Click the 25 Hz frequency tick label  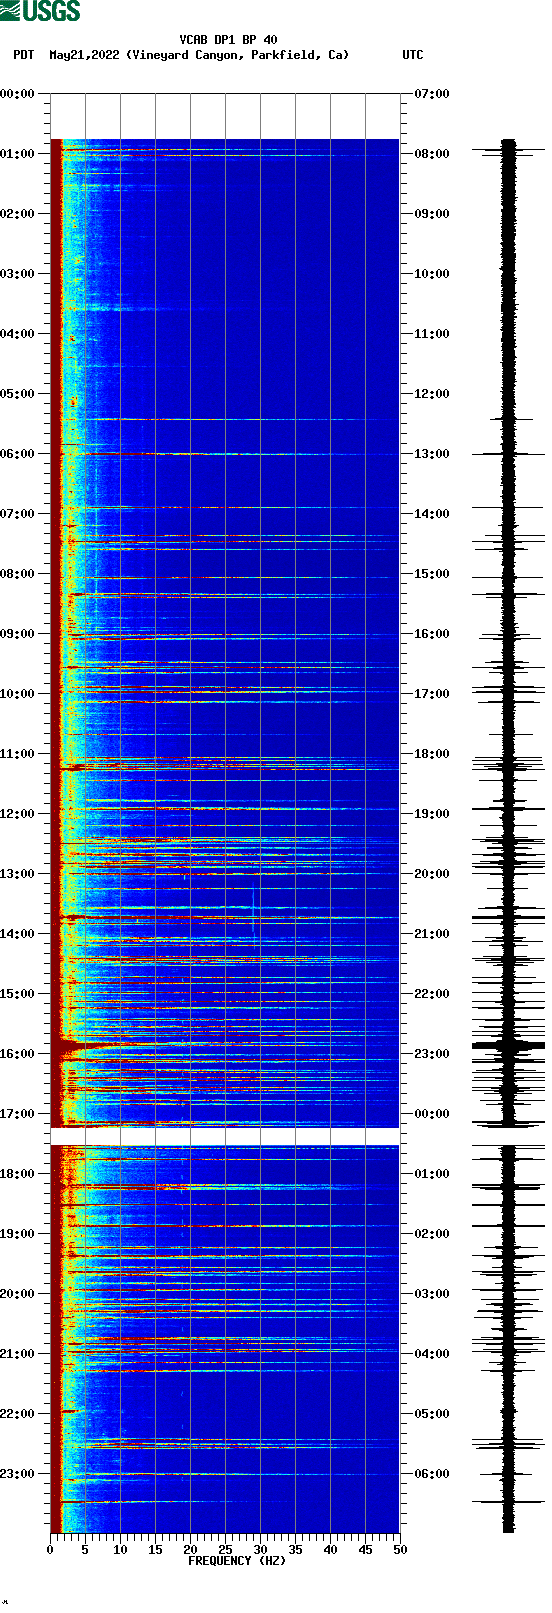point(225,1550)
